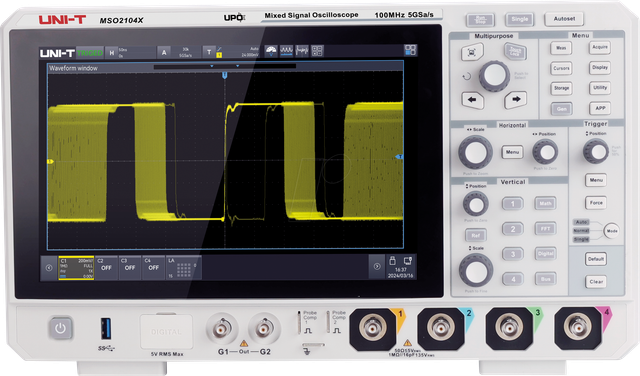
Task: Tap the C2 OFF channel box
Action: (106, 268)
